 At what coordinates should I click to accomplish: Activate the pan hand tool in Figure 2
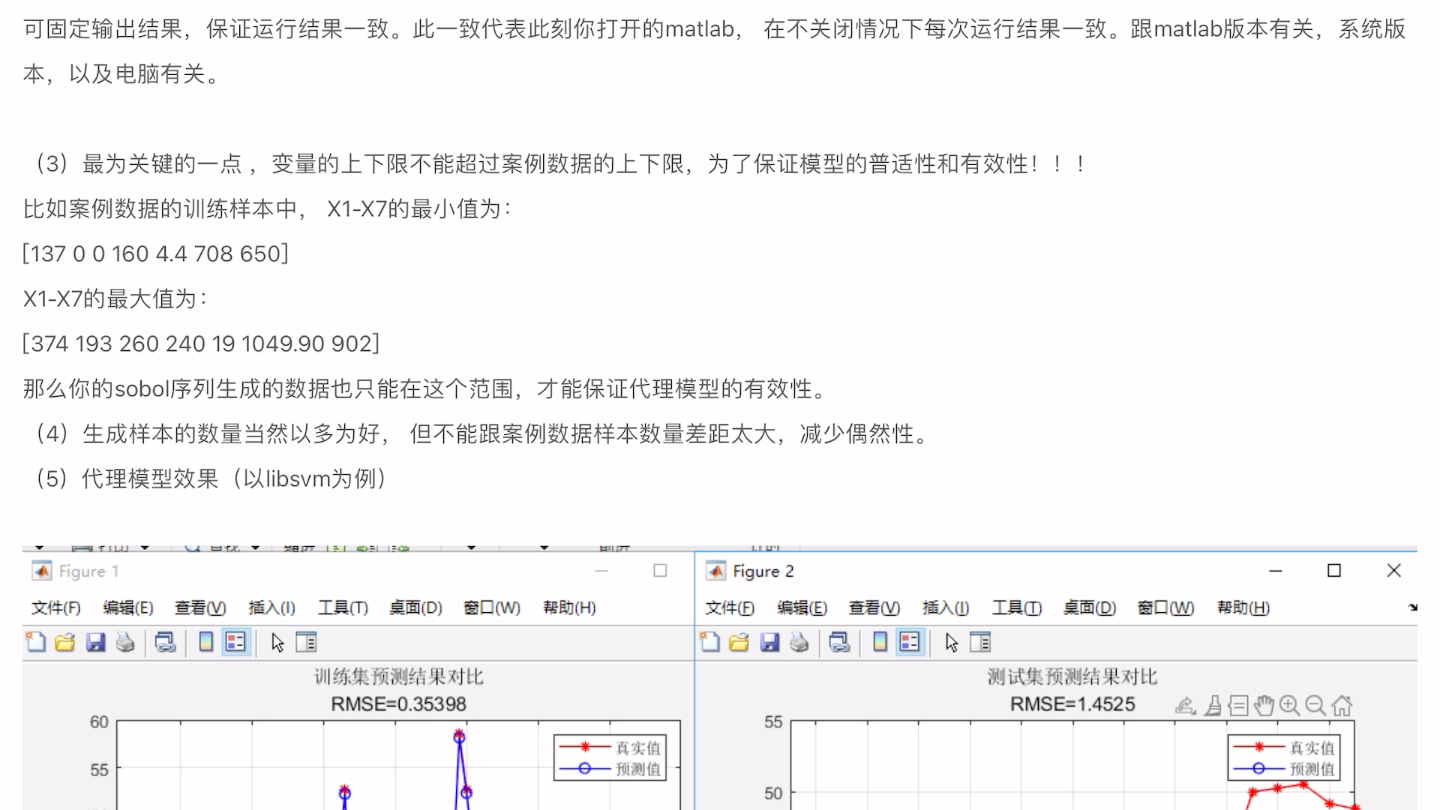(x=1263, y=705)
